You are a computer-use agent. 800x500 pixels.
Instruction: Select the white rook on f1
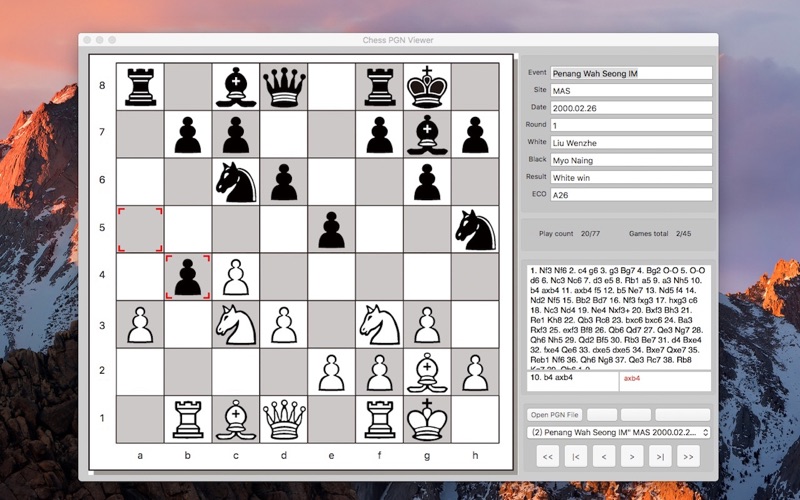pos(380,420)
